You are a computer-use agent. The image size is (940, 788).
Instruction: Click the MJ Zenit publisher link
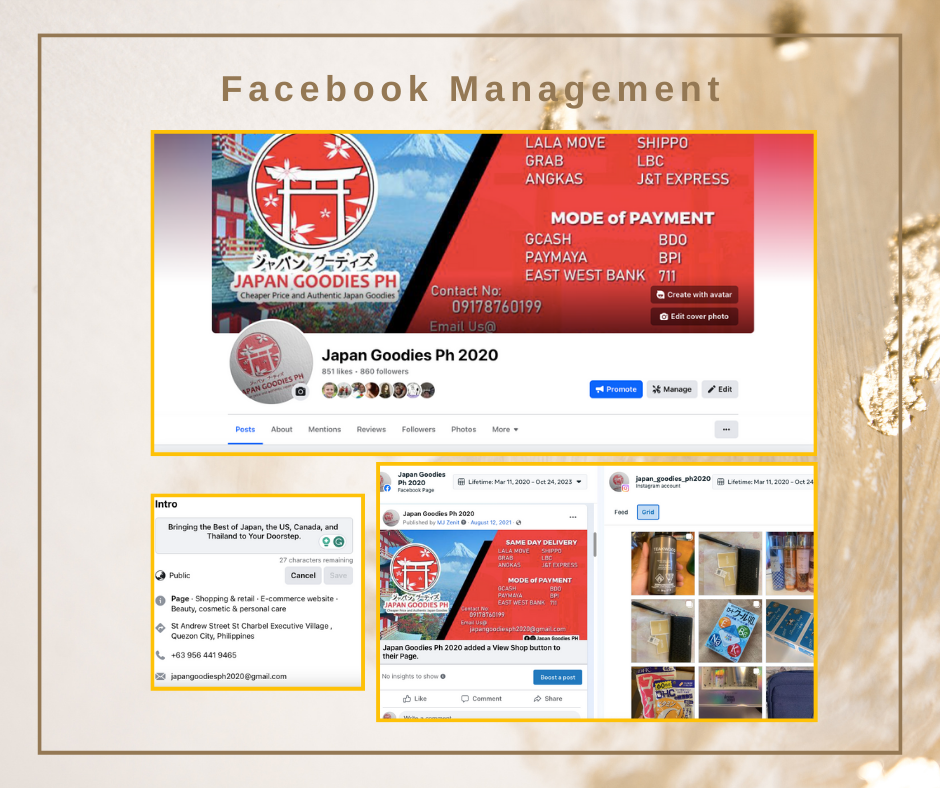(448, 522)
